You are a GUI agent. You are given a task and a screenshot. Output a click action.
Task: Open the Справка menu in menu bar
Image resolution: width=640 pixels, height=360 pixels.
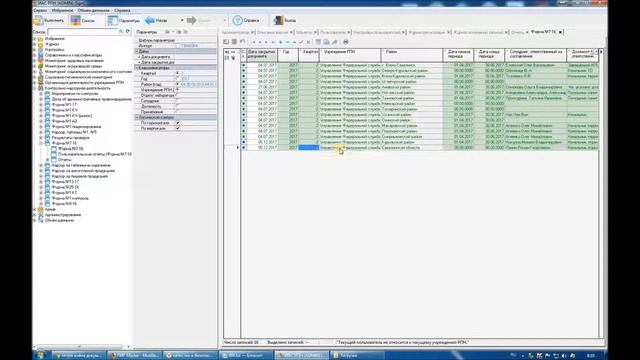pos(122,10)
